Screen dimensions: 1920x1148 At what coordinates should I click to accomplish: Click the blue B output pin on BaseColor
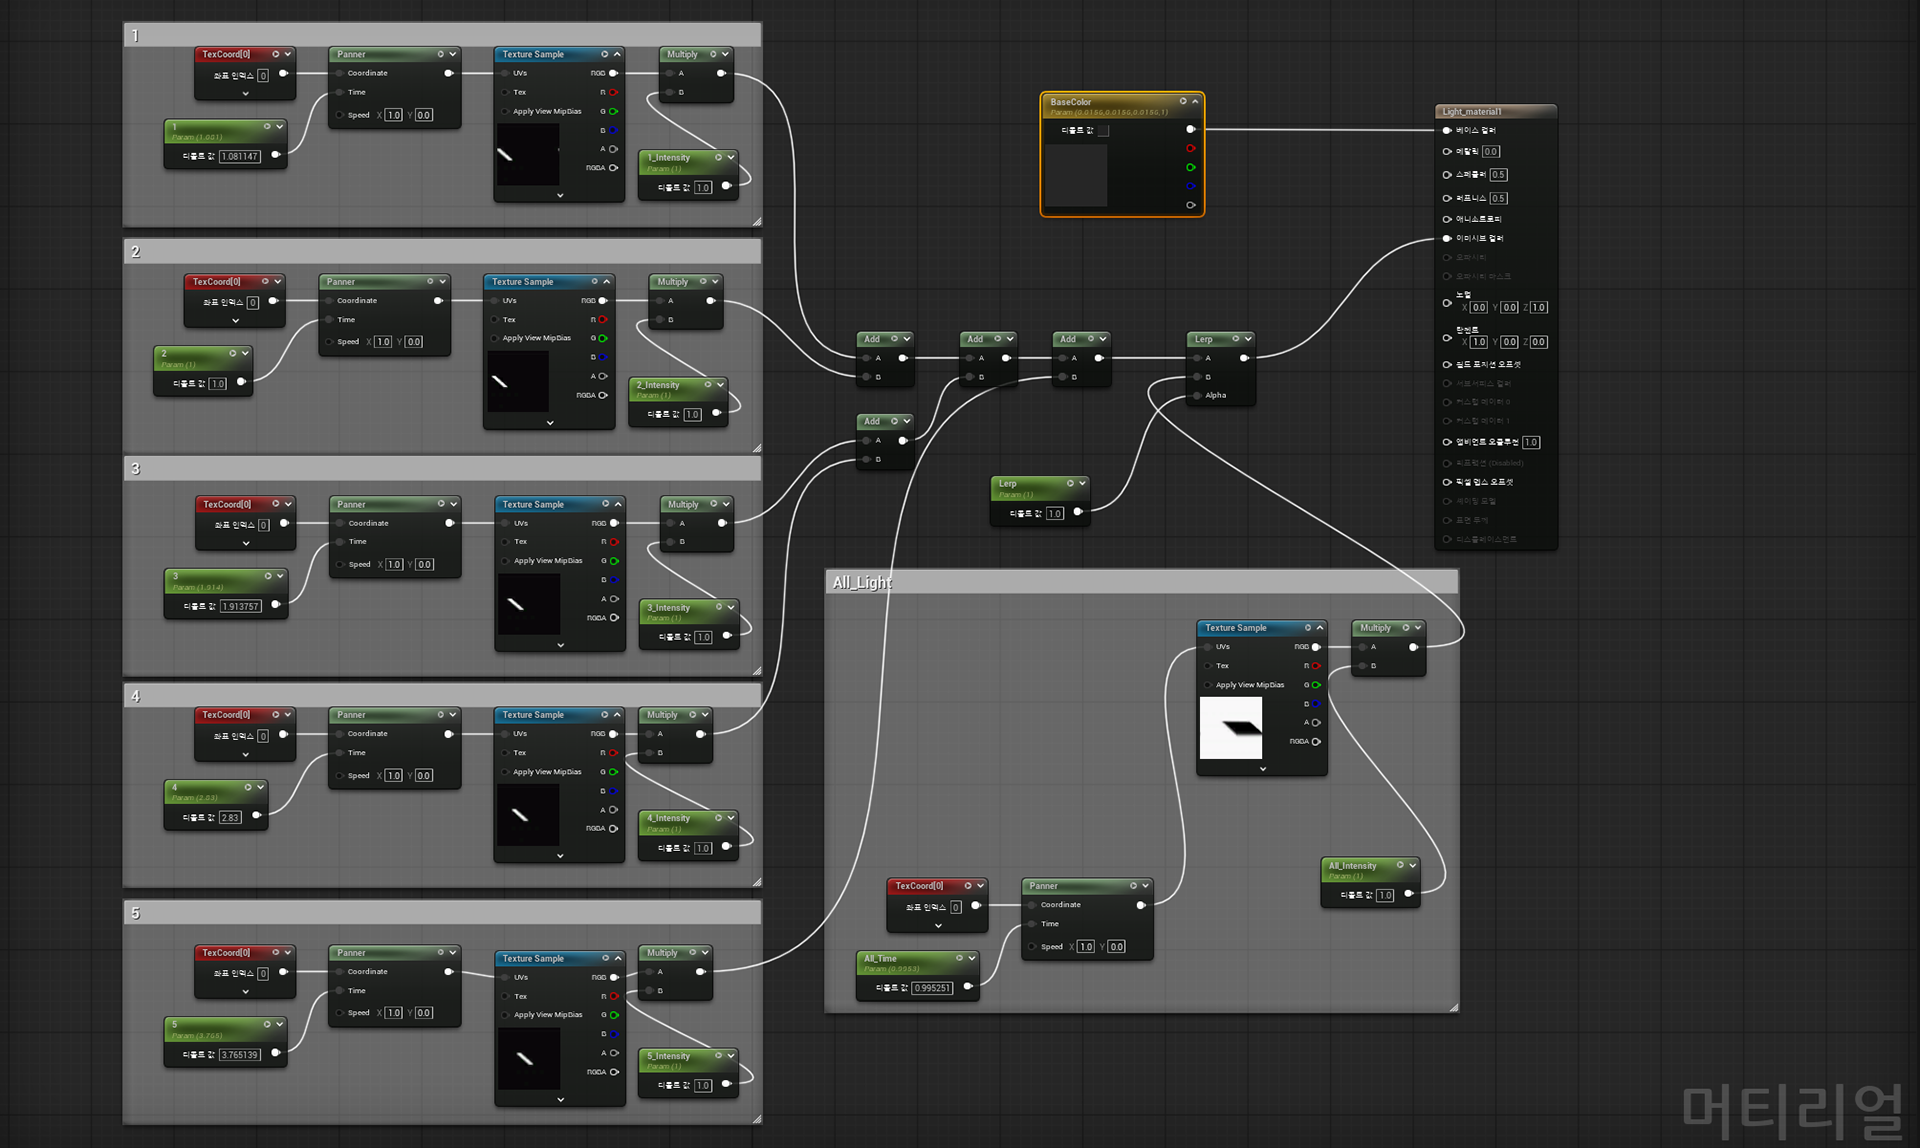(1190, 186)
